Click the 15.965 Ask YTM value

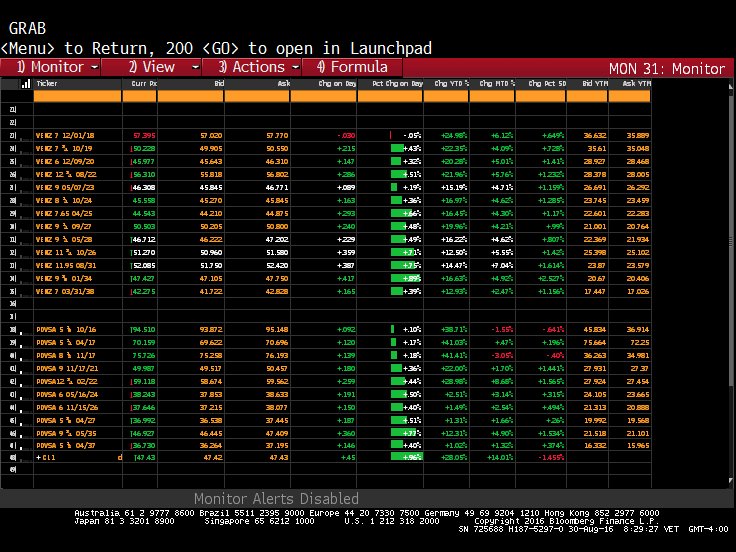pyautogui.click(x=638, y=445)
